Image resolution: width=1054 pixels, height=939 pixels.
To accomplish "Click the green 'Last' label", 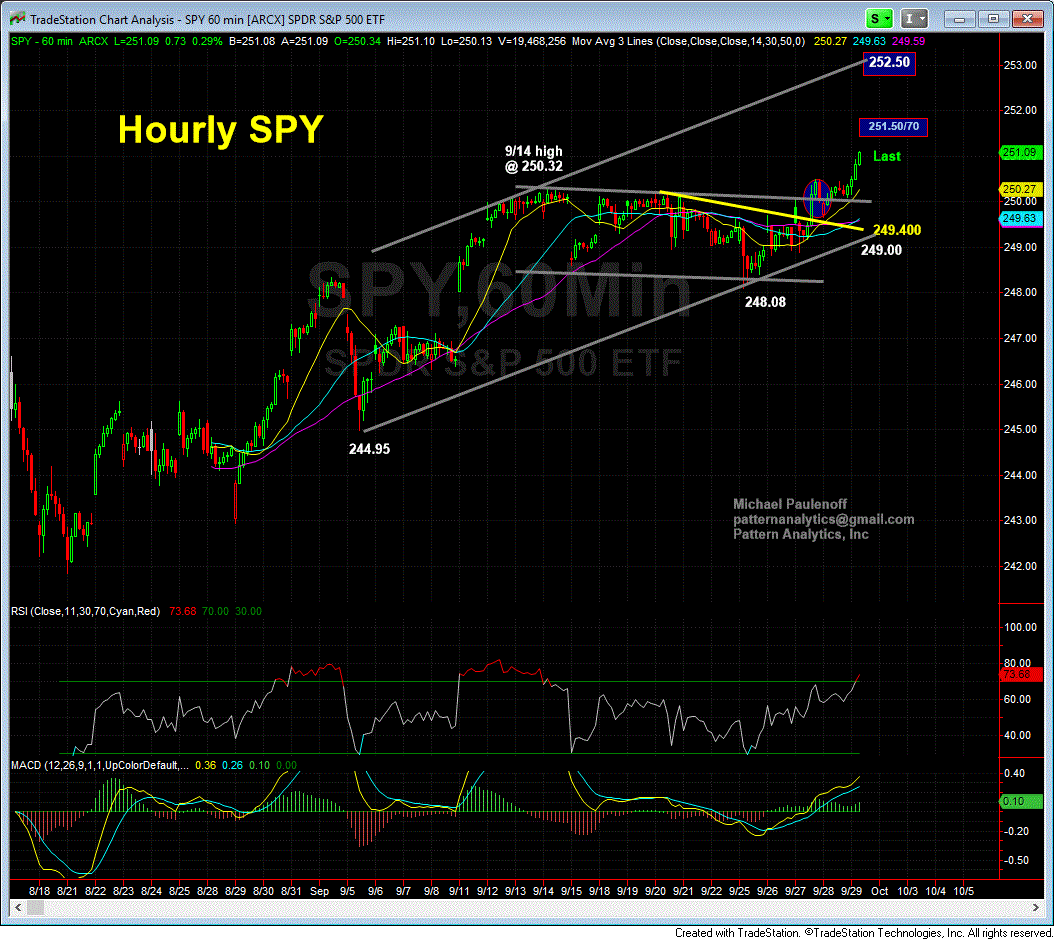I will [x=887, y=156].
